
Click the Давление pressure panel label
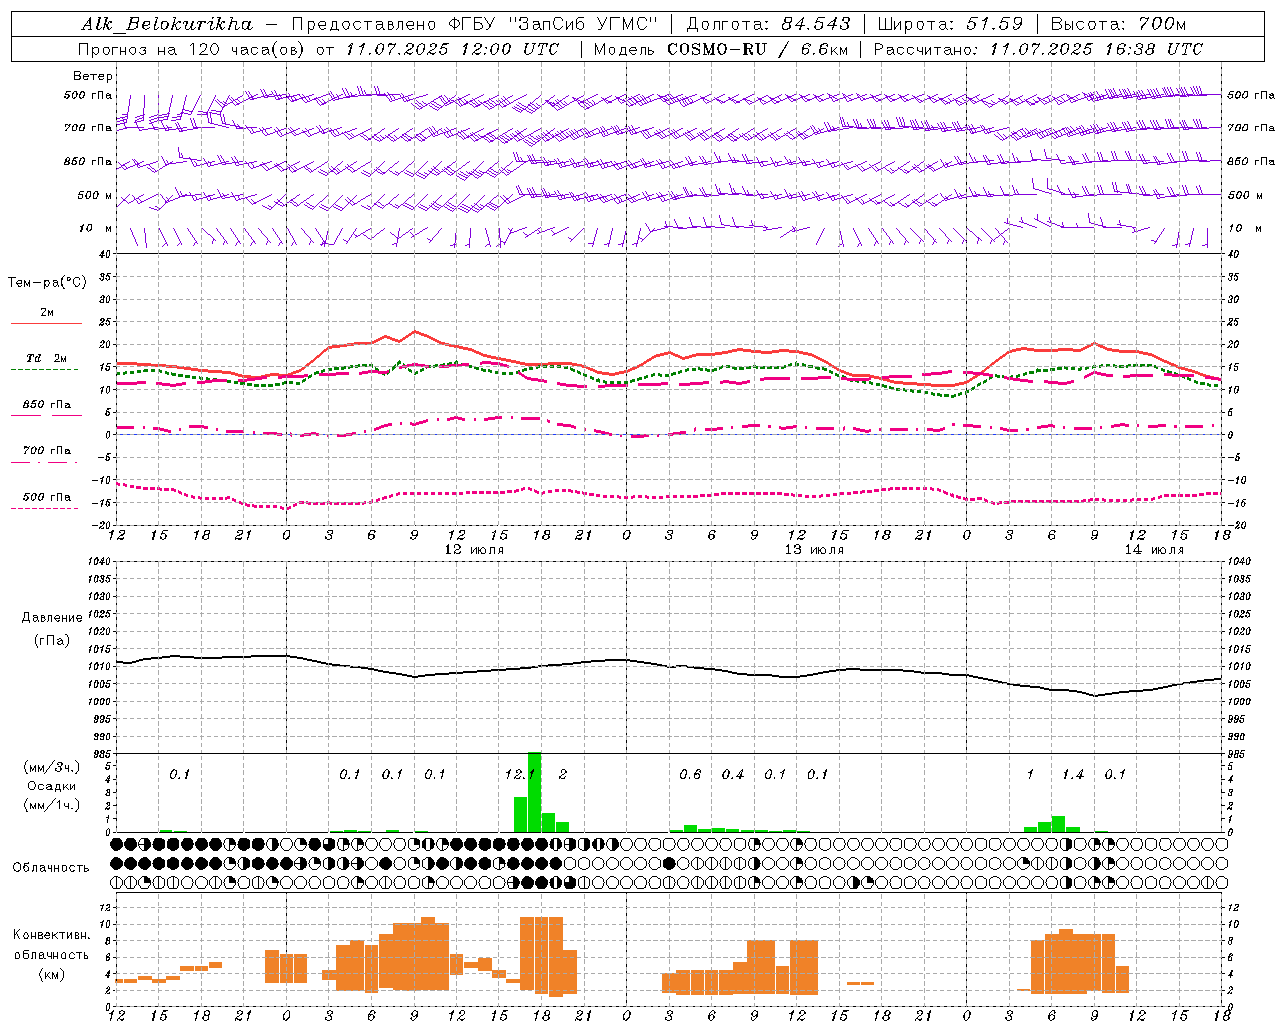[x=52, y=618]
